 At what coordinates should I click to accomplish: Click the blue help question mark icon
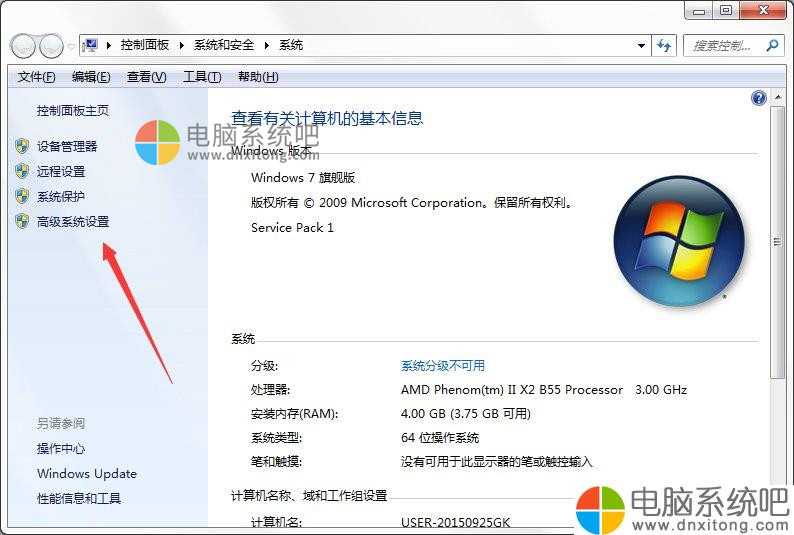click(759, 98)
